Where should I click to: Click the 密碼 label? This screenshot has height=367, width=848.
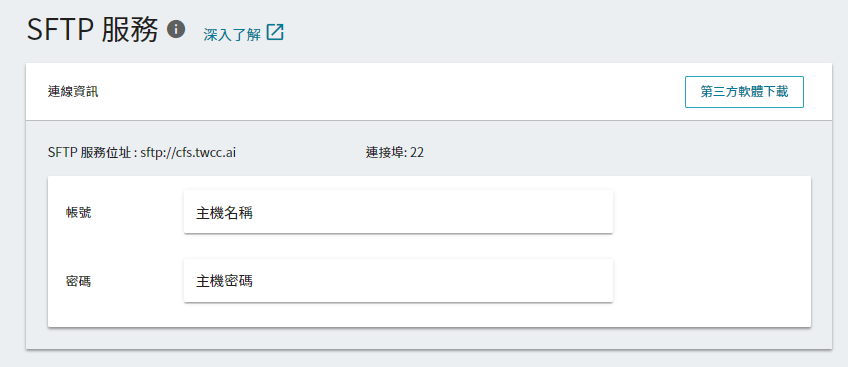click(x=78, y=282)
